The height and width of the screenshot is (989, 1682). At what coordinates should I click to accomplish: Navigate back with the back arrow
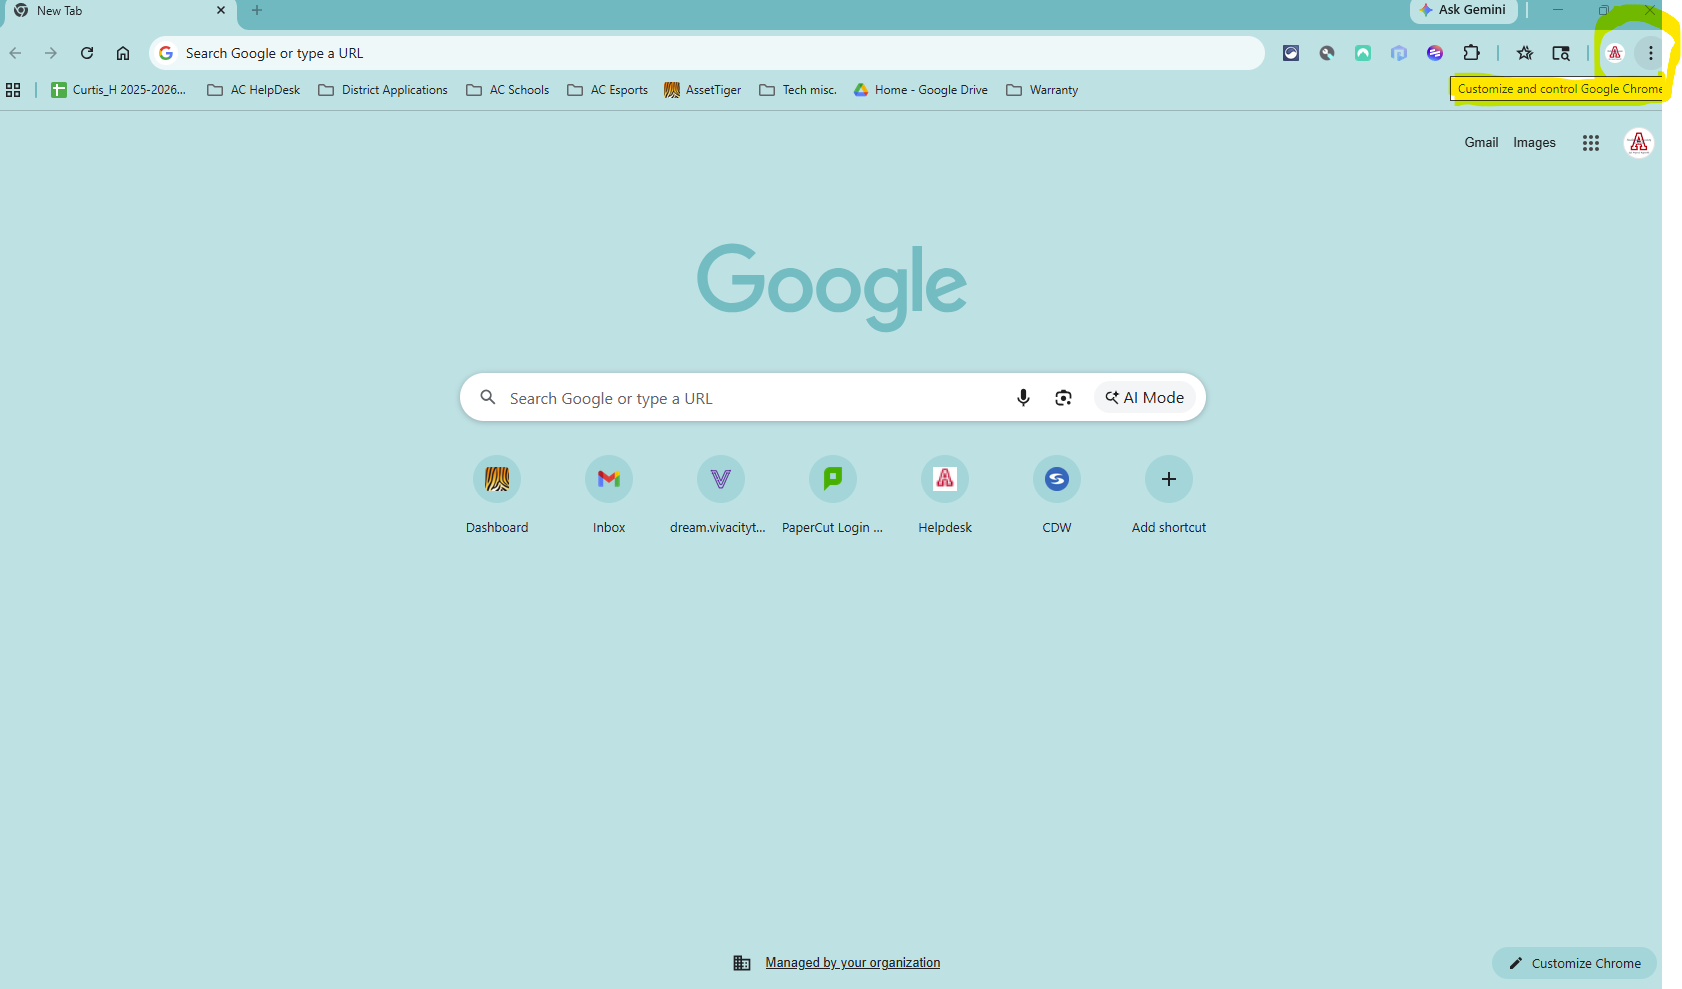click(15, 53)
